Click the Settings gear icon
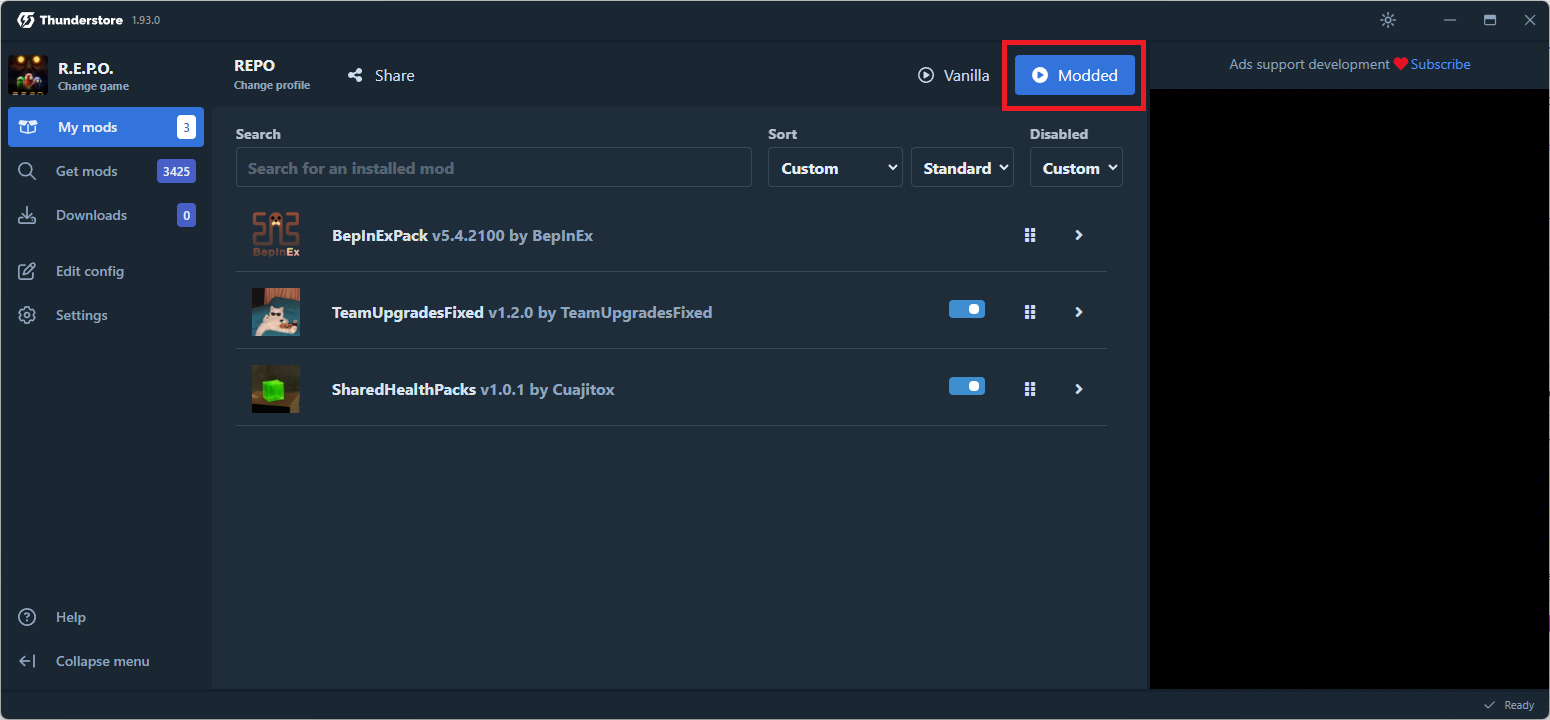This screenshot has width=1550, height=720. [27, 315]
